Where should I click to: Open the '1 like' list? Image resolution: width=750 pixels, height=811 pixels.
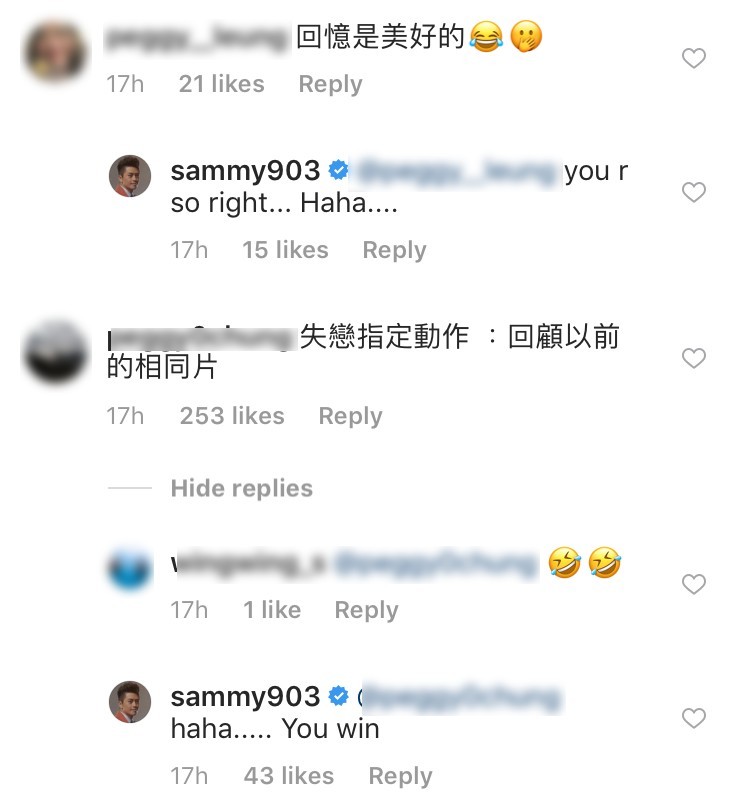tap(272, 610)
